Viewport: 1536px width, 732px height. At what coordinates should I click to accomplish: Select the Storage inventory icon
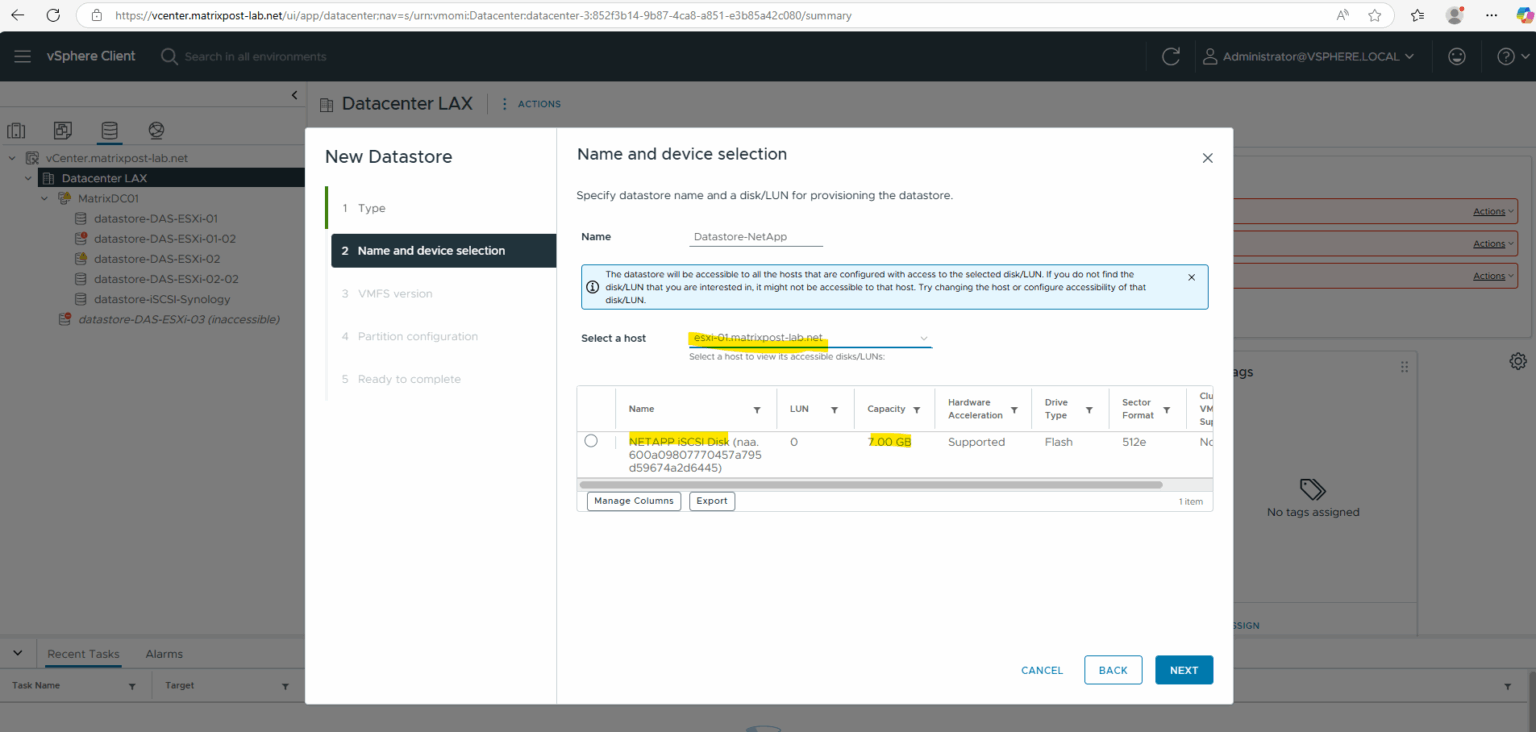[109, 130]
